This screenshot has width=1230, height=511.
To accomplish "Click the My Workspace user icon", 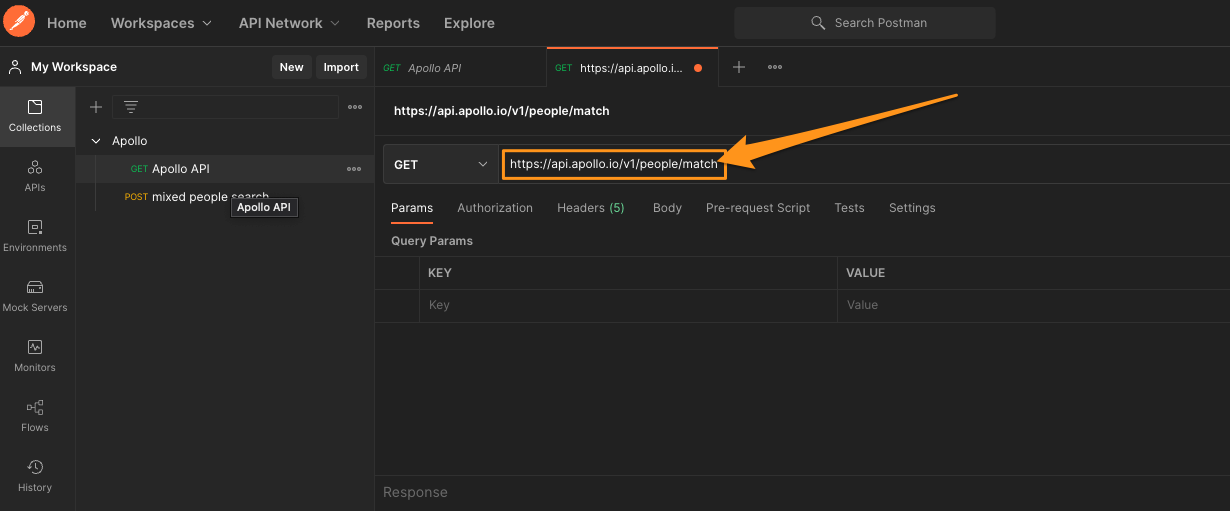I will [x=15, y=67].
